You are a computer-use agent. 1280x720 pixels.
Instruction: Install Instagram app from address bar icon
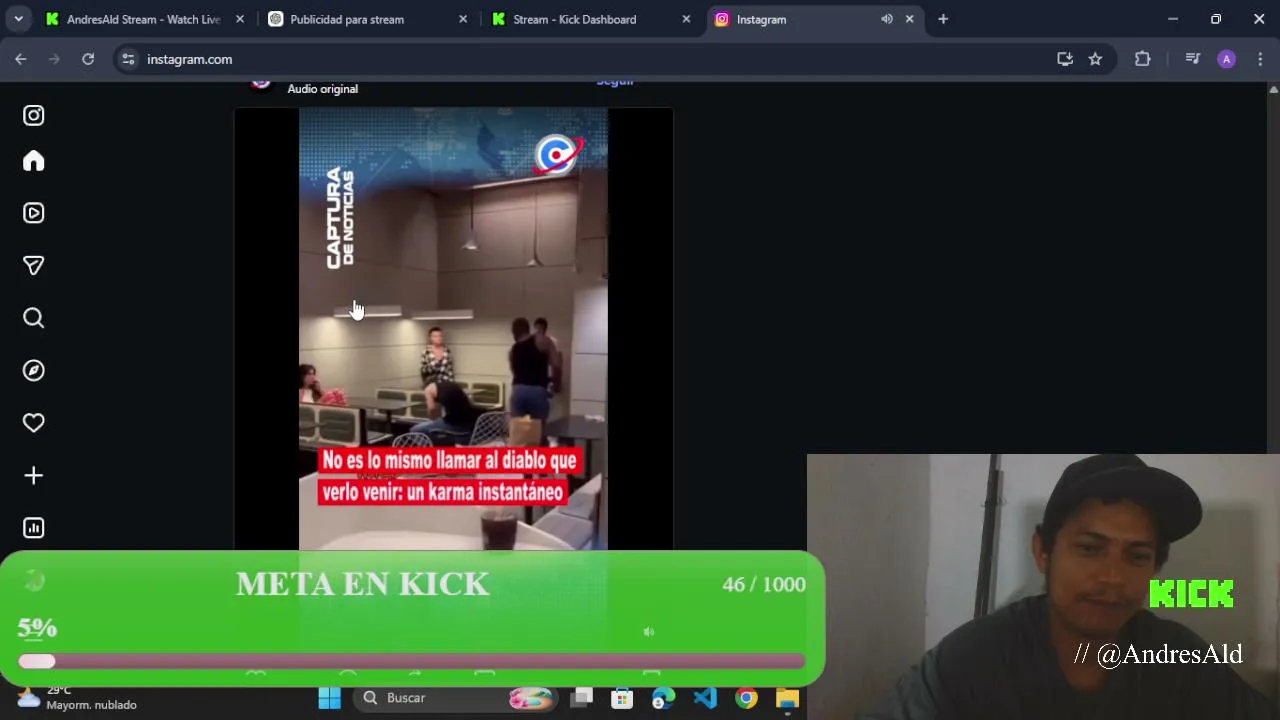click(1065, 59)
